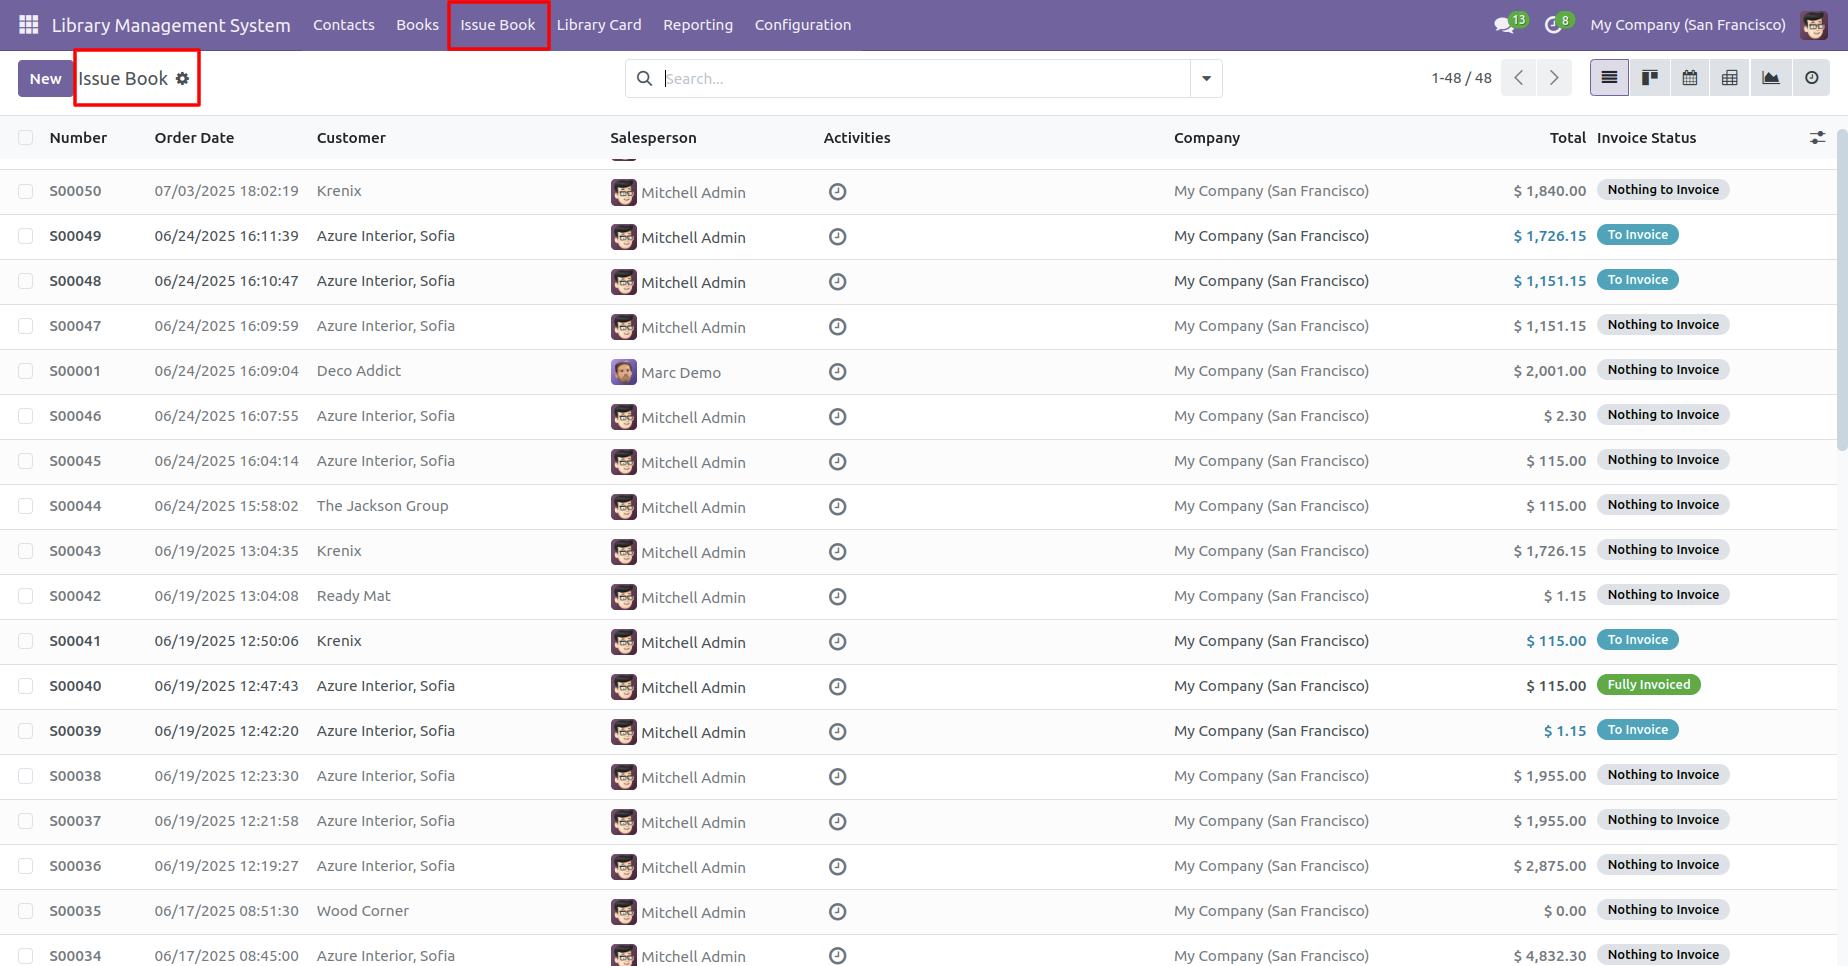This screenshot has width=1848, height=966.
Task: Click Marc Demo's avatar on order S00001
Action: (x=624, y=372)
